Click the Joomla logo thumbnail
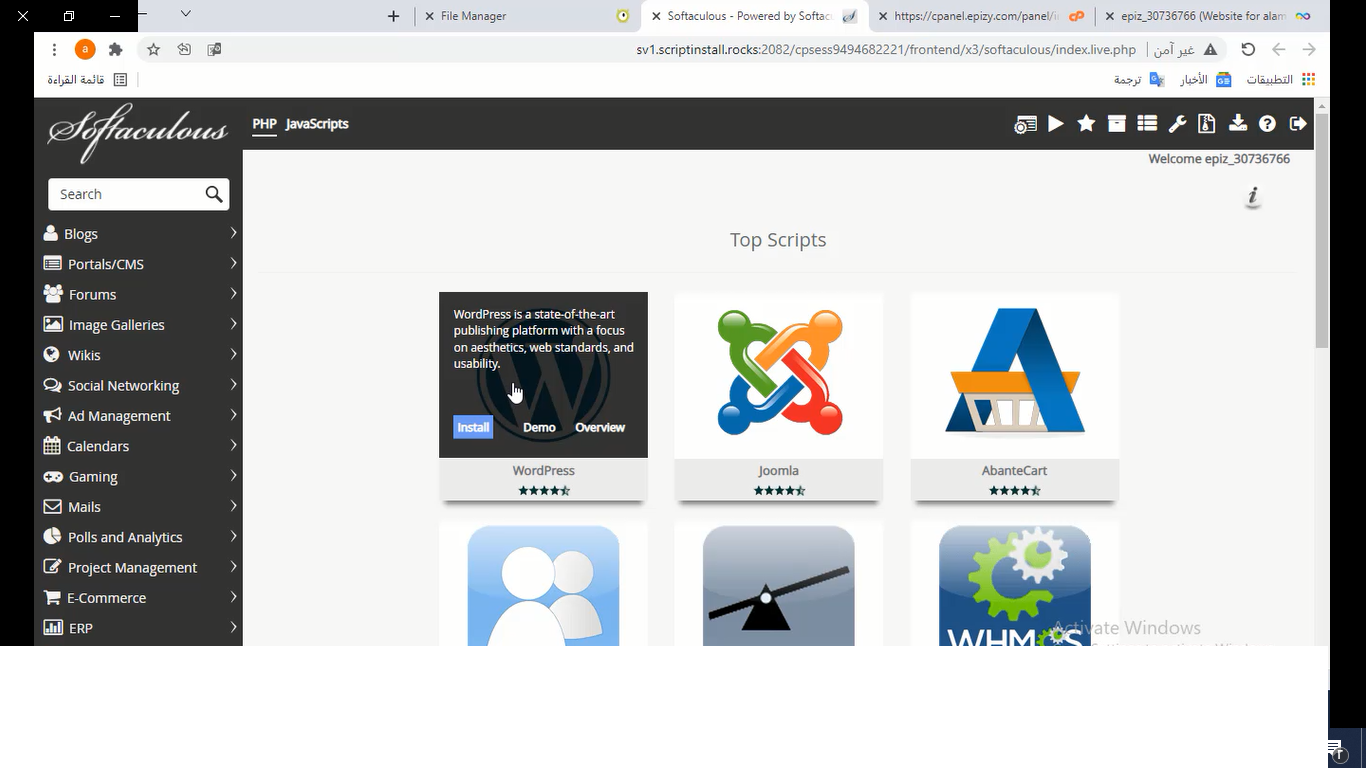Screen dimensions: 1366x768 point(779,372)
